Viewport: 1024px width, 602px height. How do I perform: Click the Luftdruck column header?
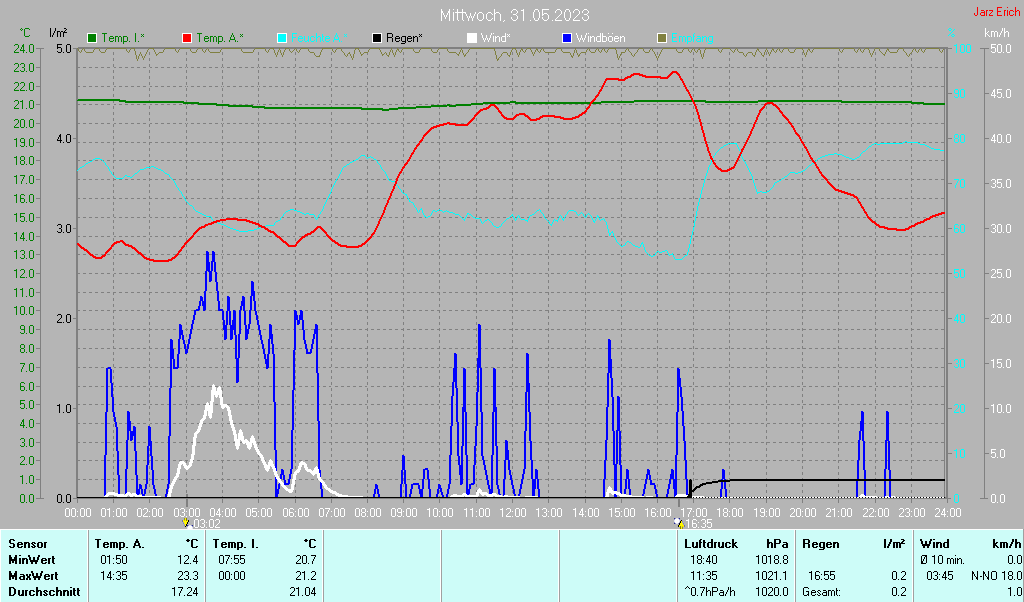(x=710, y=544)
